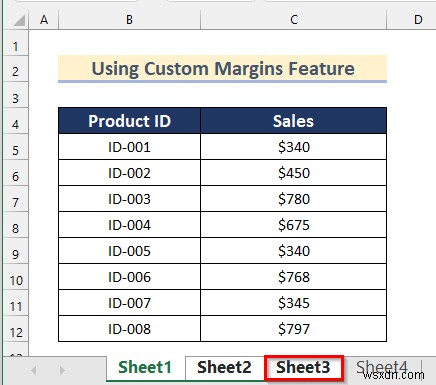Click the Select All corner triangle
Image resolution: width=436 pixels, height=385 pixels.
[x=19, y=20]
